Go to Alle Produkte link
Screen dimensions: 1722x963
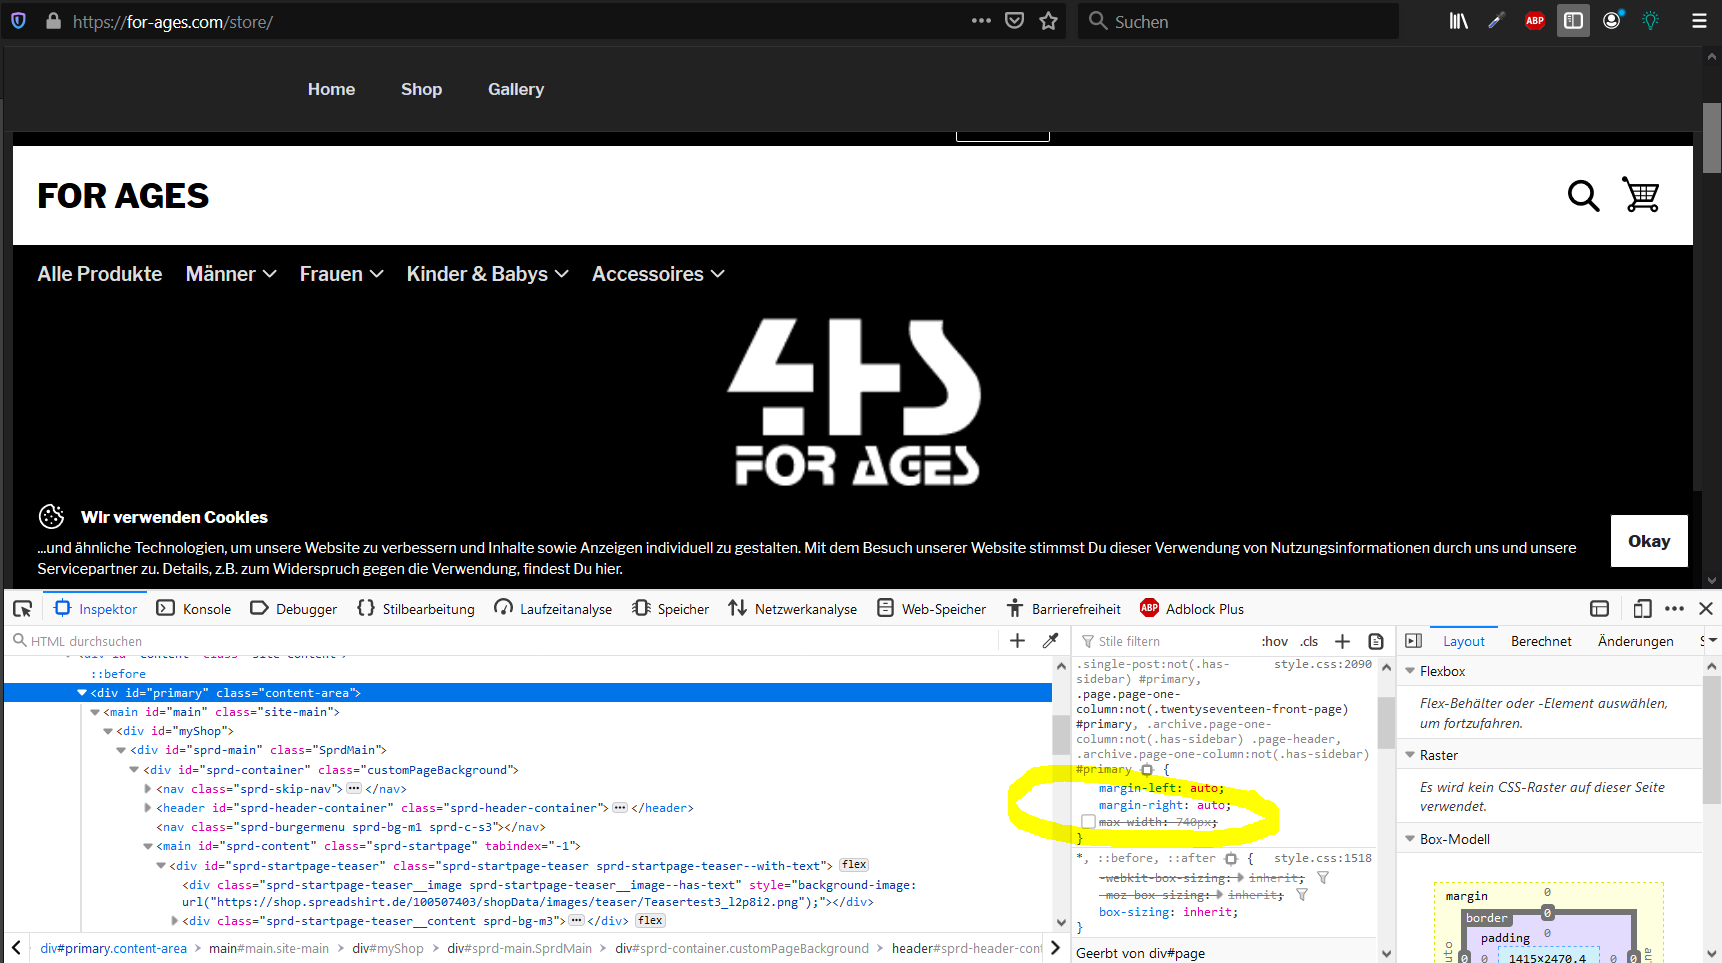click(99, 274)
